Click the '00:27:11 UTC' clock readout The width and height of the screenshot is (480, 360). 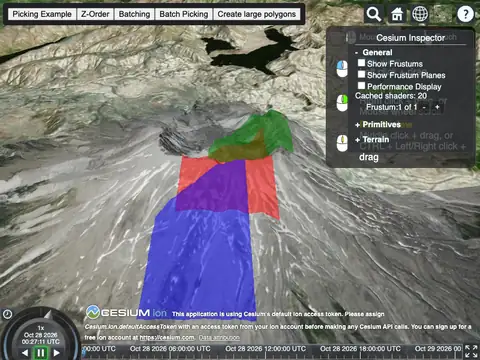pyautogui.click(x=41, y=342)
